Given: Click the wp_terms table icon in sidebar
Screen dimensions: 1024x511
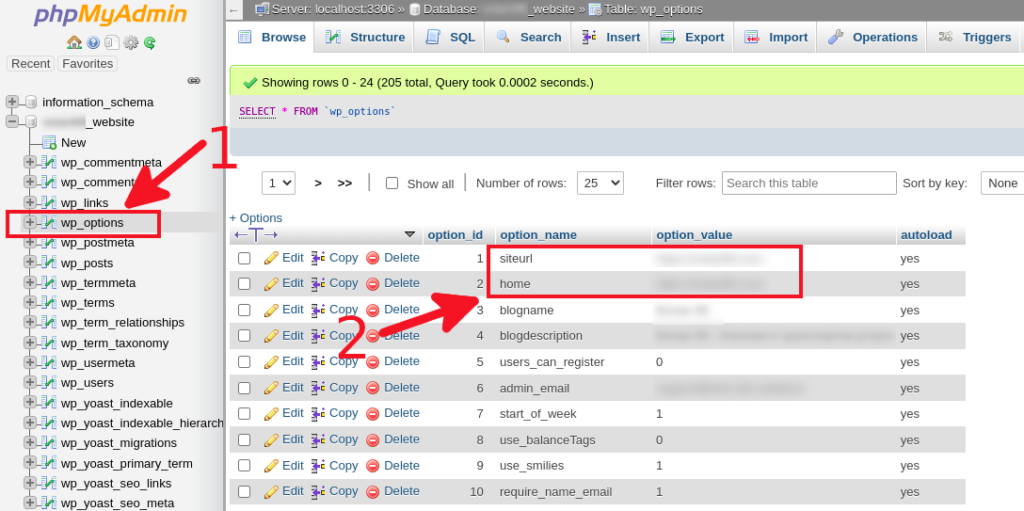Looking at the screenshot, I should [49, 303].
